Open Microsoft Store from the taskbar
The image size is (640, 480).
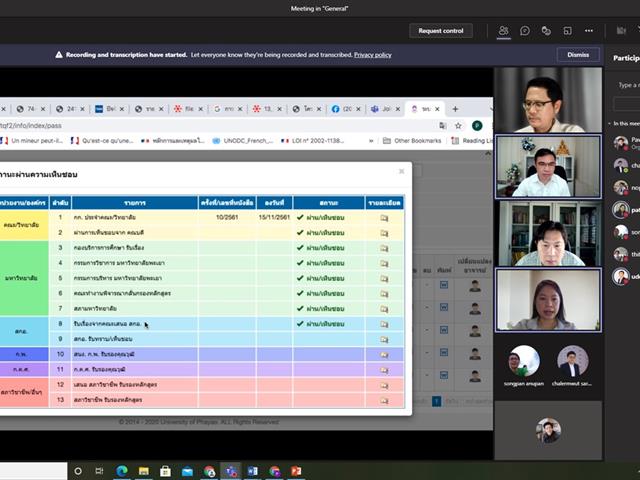pos(165,471)
